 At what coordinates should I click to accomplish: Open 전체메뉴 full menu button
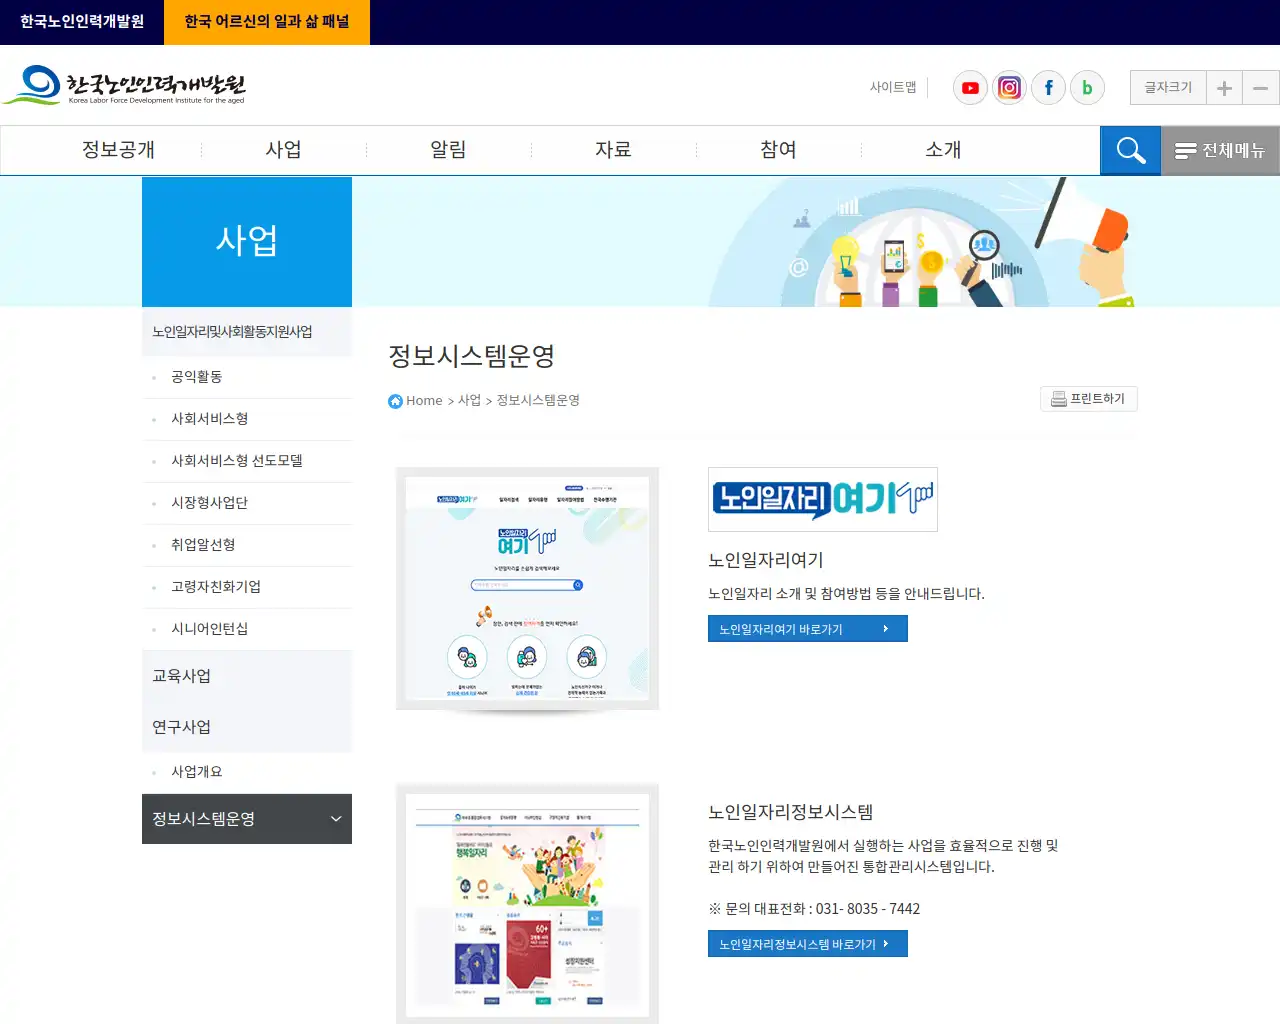pos(1220,150)
